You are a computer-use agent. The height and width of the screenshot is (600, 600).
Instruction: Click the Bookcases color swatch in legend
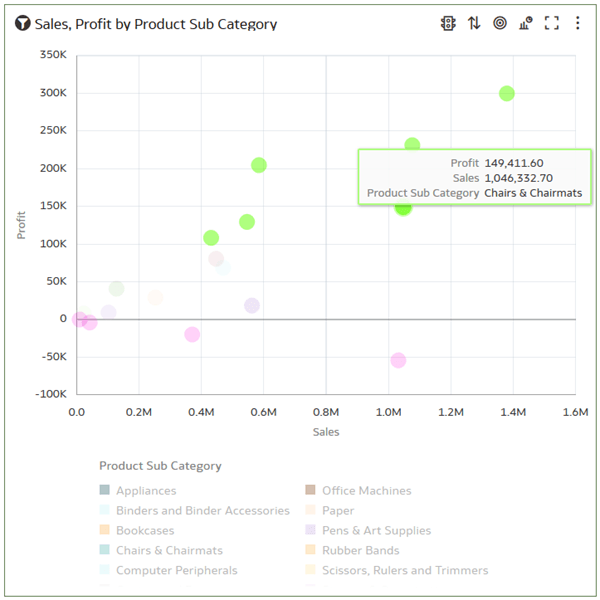pyautogui.click(x=104, y=530)
